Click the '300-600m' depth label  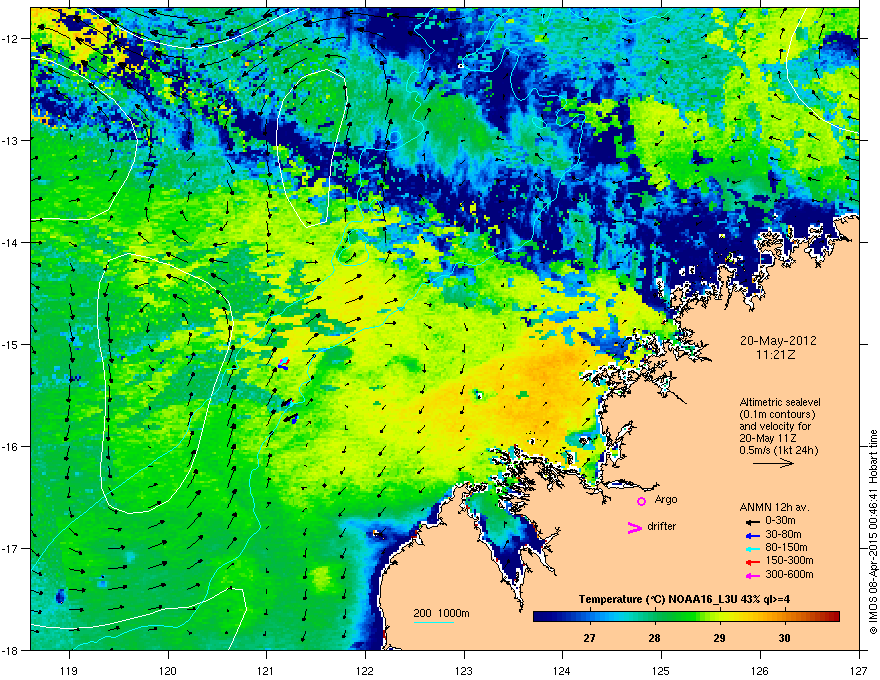coord(789,575)
